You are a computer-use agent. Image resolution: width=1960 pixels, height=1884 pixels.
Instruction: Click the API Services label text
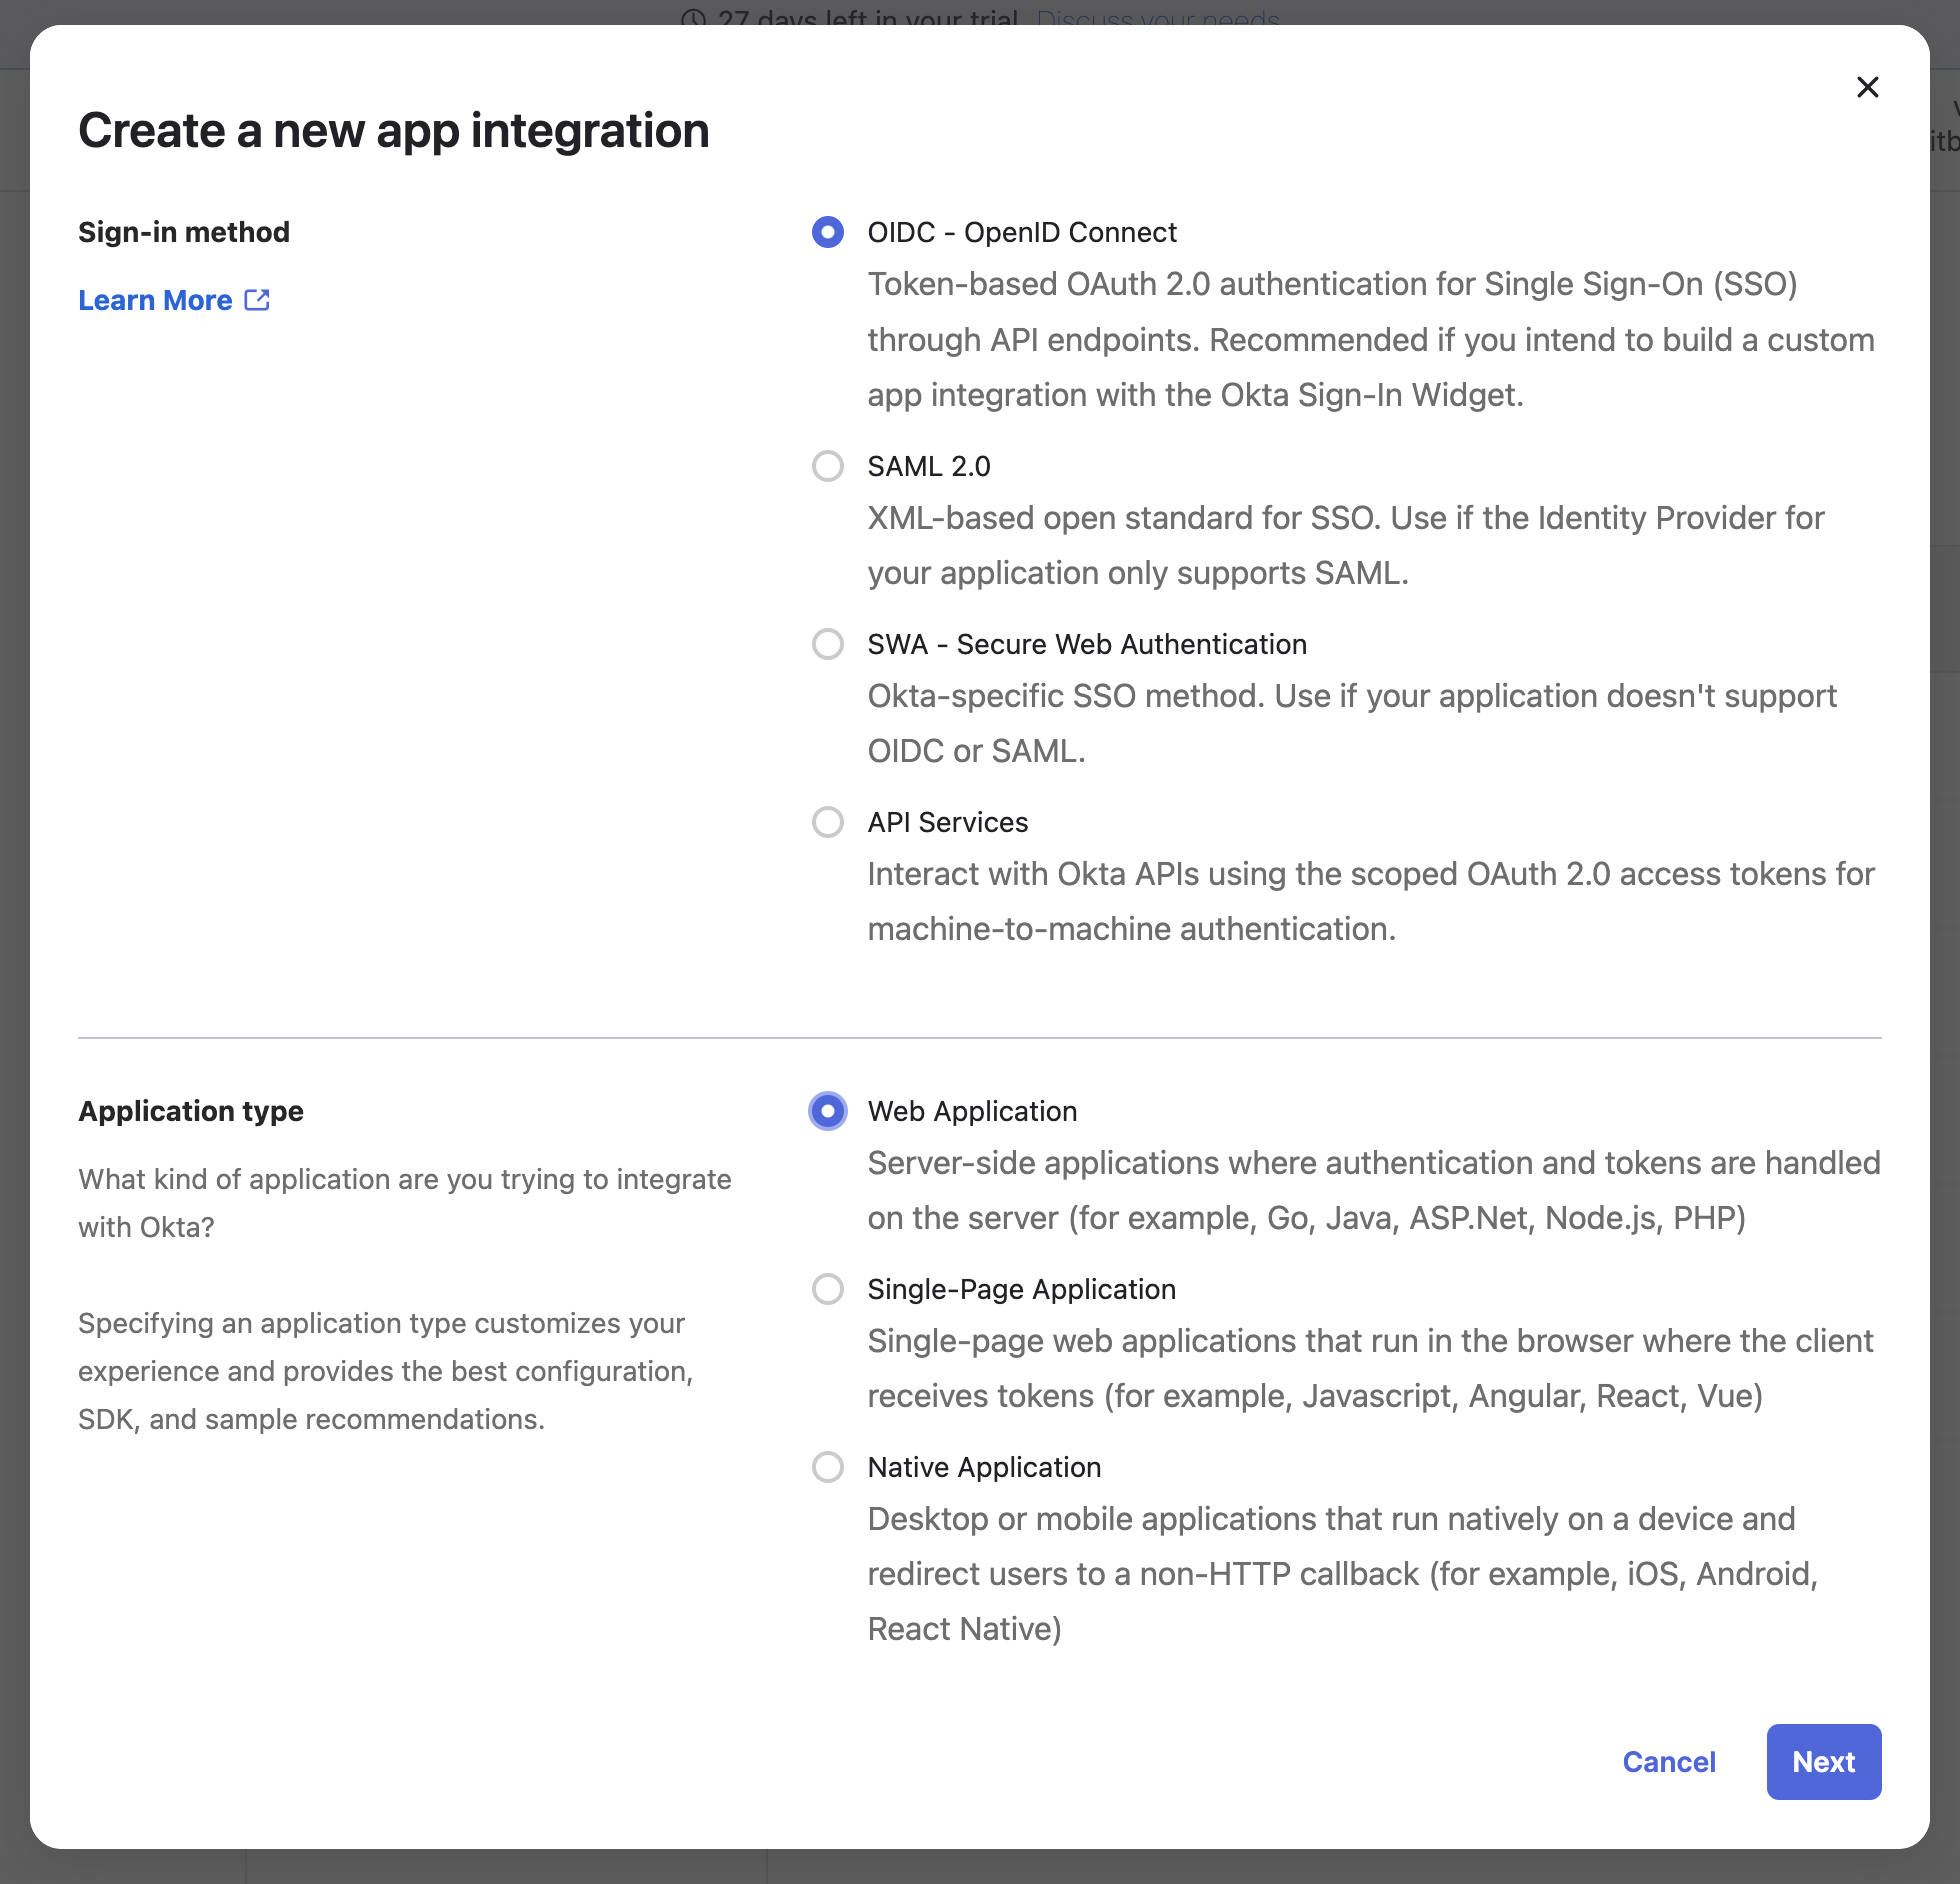[947, 822]
